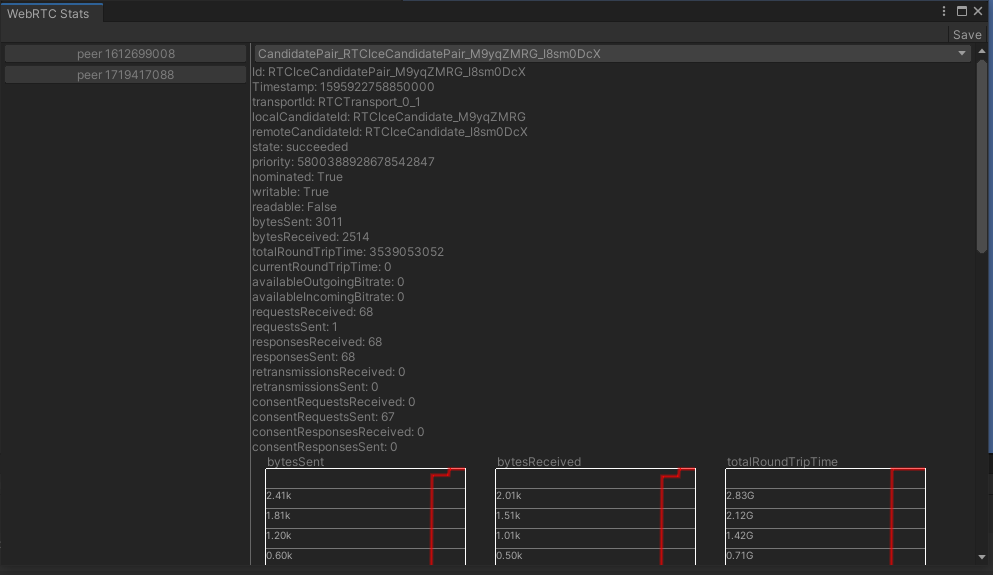Viewport: 993px width, 575px height.
Task: Click the vertical scrollbar up arrow
Action: coord(982,51)
